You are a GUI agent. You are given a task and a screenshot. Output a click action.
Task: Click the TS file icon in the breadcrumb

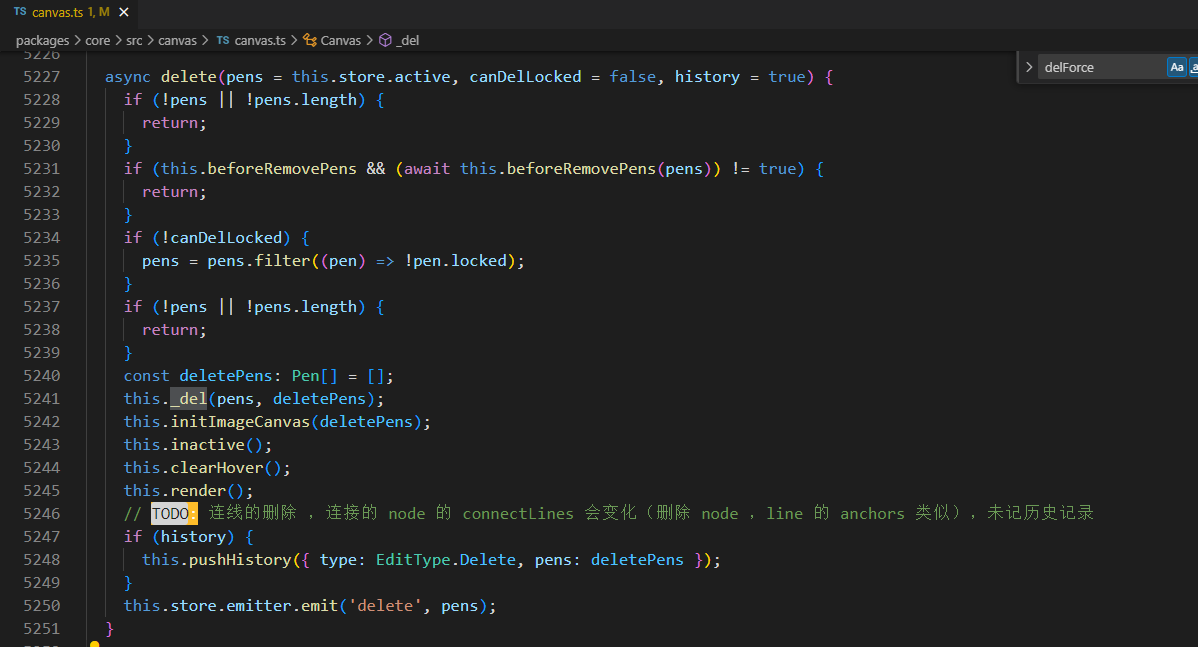[x=222, y=40]
